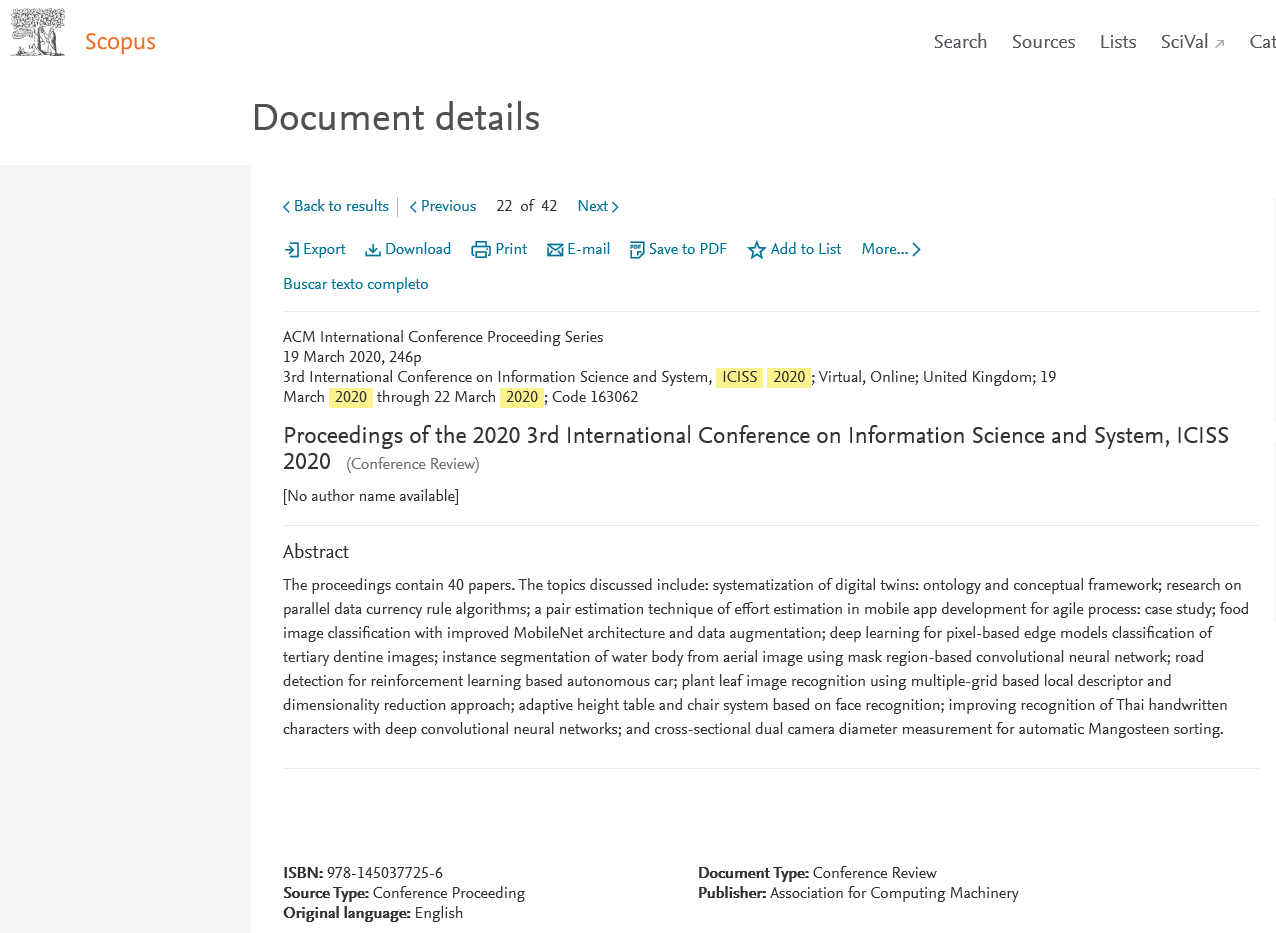
Task: Go to the Next document
Action: [x=598, y=207]
